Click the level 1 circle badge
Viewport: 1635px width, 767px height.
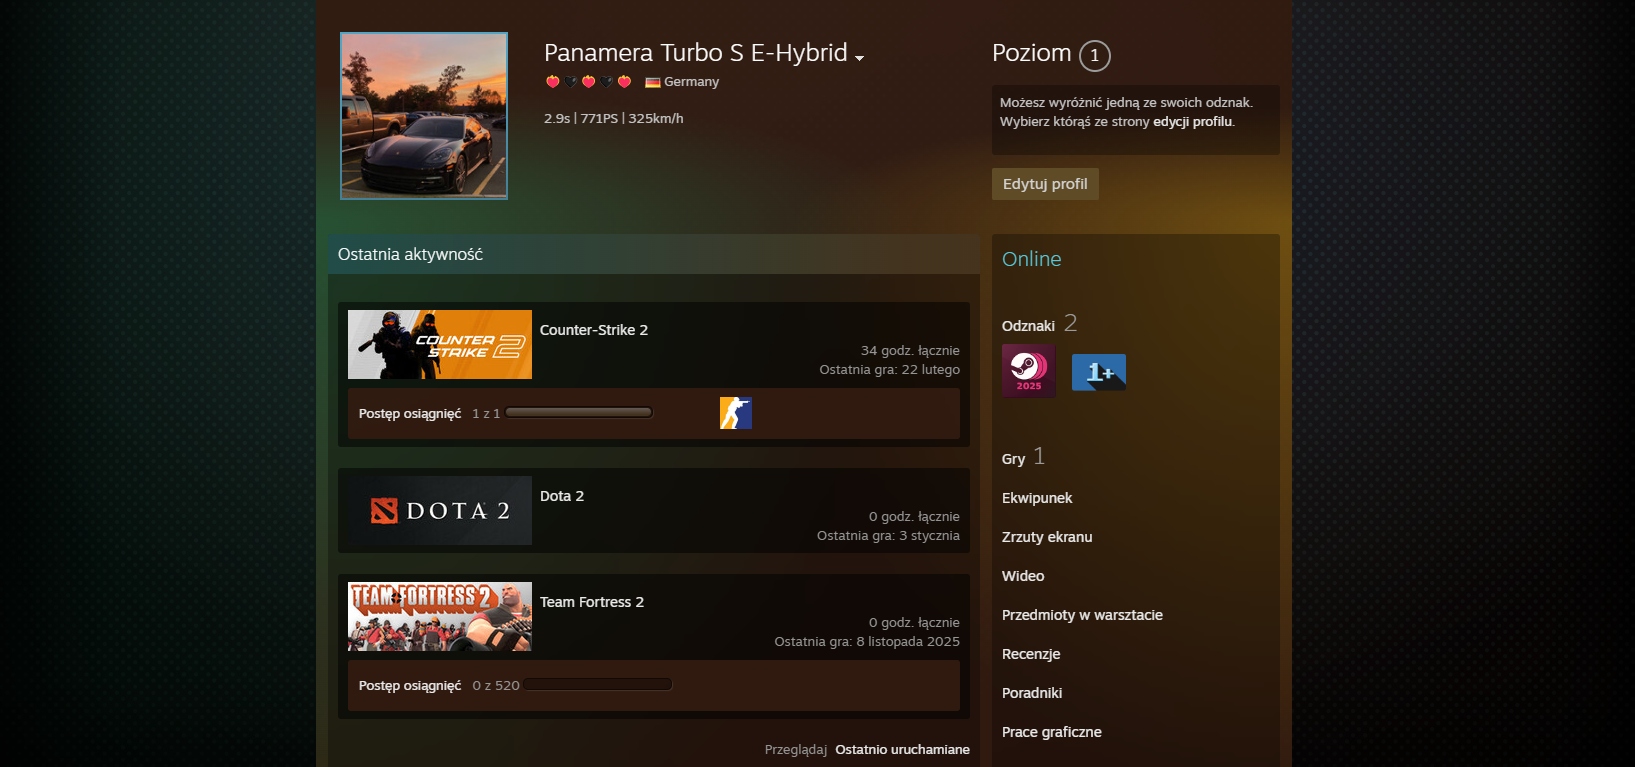[x=1095, y=56]
